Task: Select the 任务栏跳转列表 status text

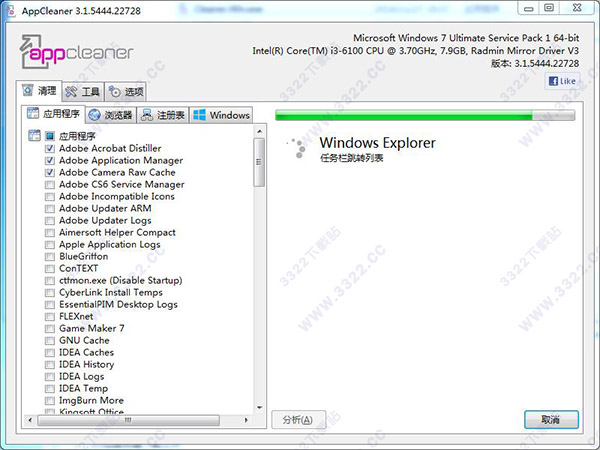Action: [352, 158]
